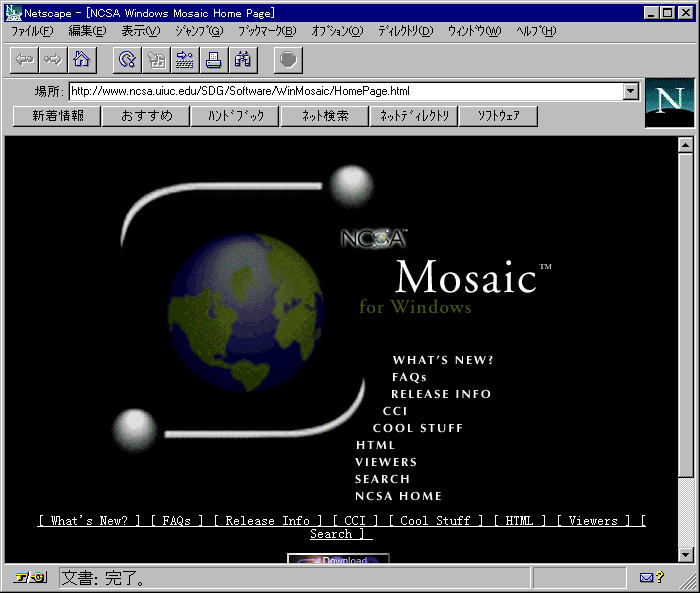Click FAQs in the image map
The image size is (700, 593).
coord(409,377)
